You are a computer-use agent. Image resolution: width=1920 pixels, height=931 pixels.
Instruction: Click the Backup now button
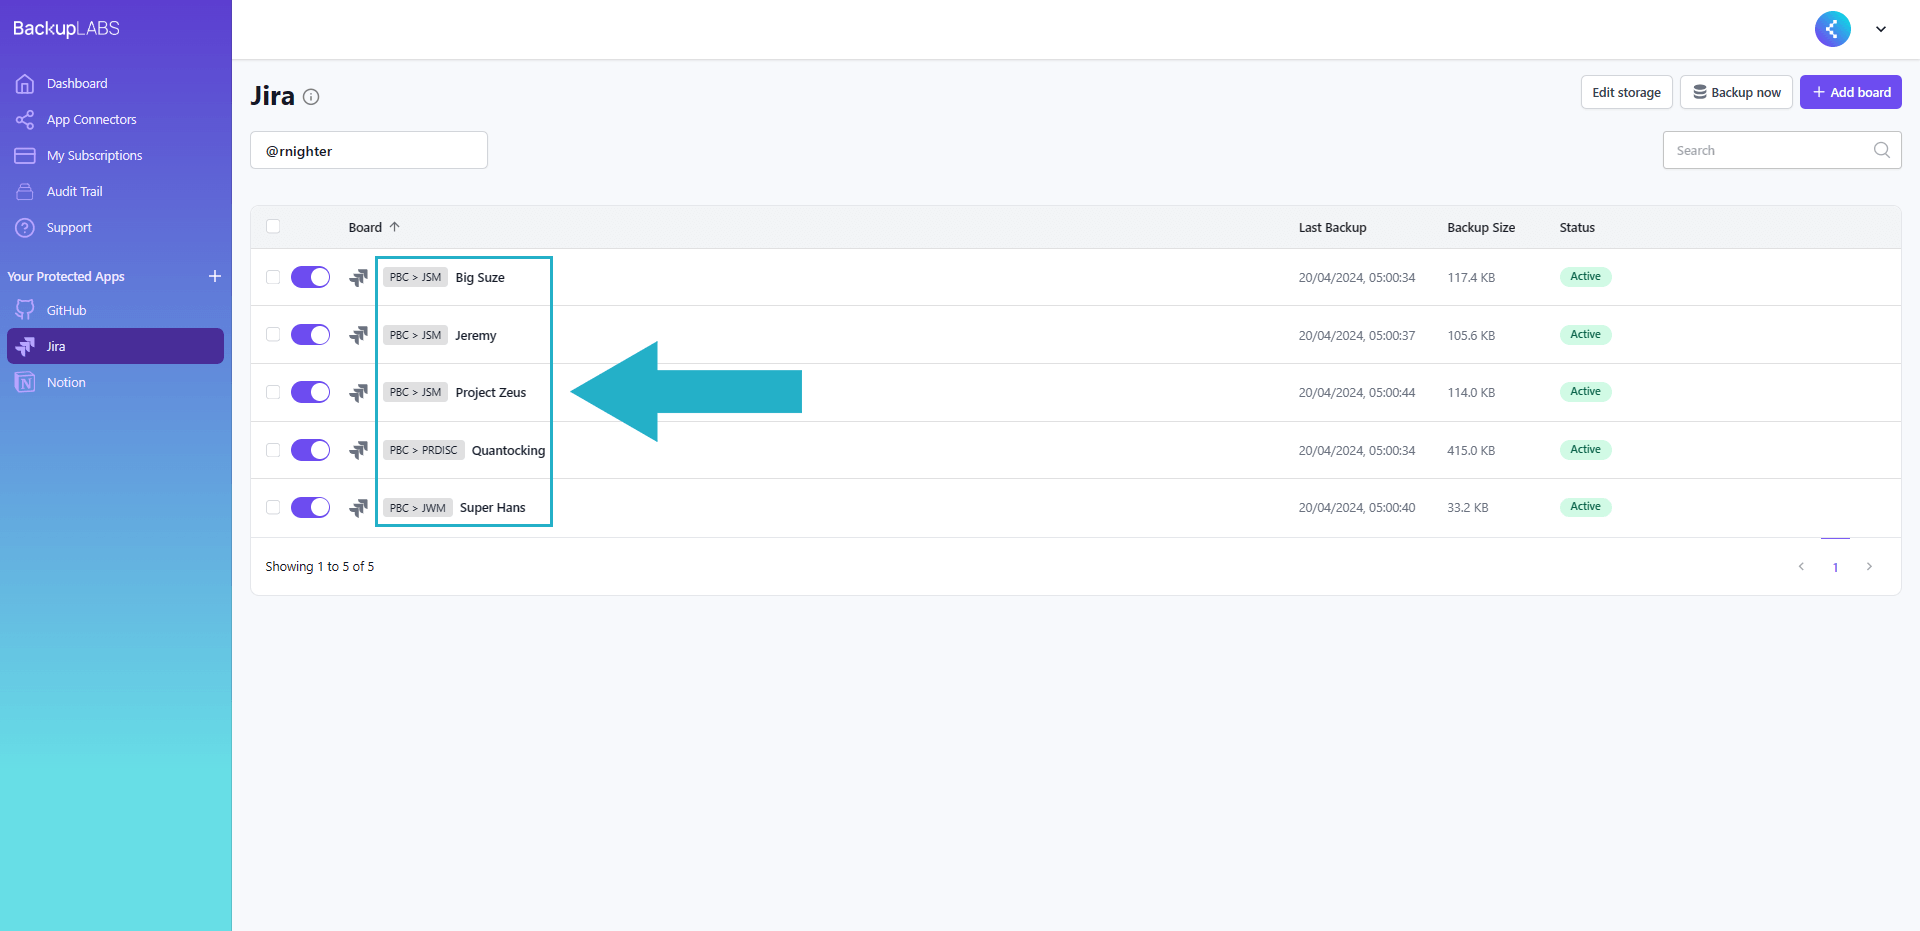tap(1736, 92)
